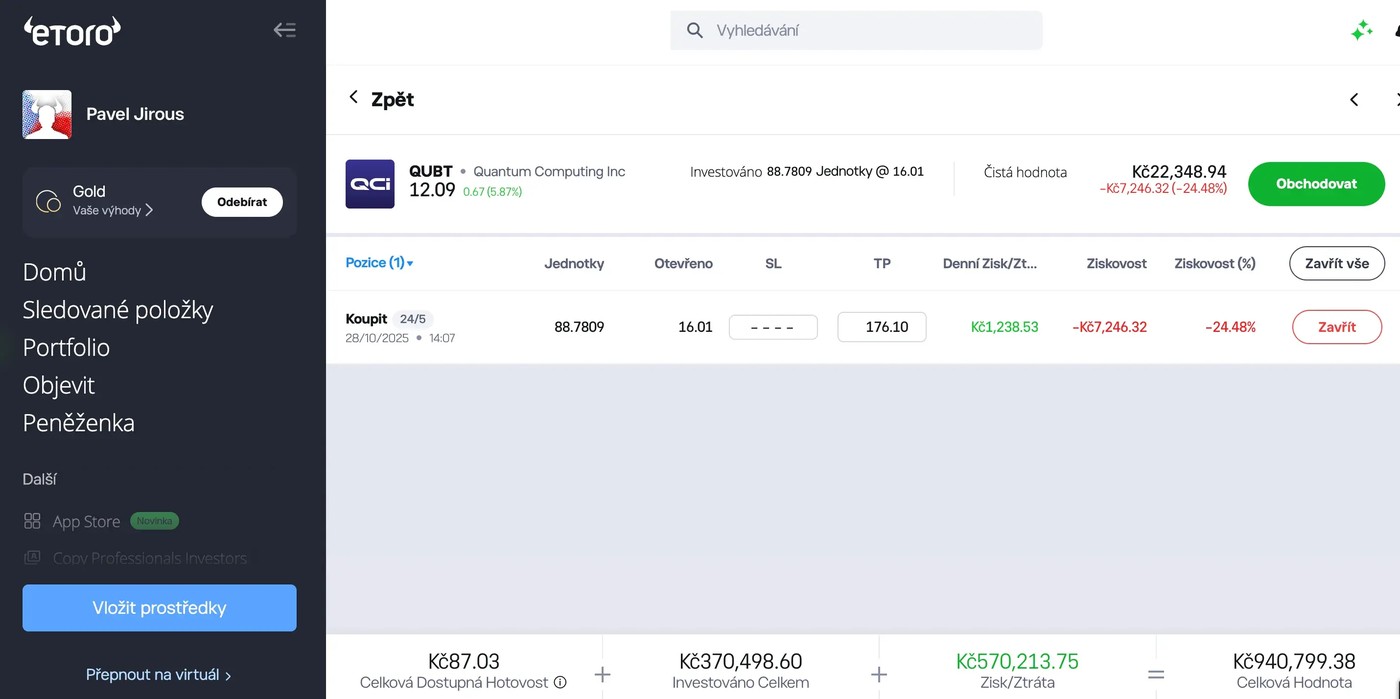Edit take profit field 176.10
Screen dimensions: 1400x699
pyautogui.click(x=882, y=327)
